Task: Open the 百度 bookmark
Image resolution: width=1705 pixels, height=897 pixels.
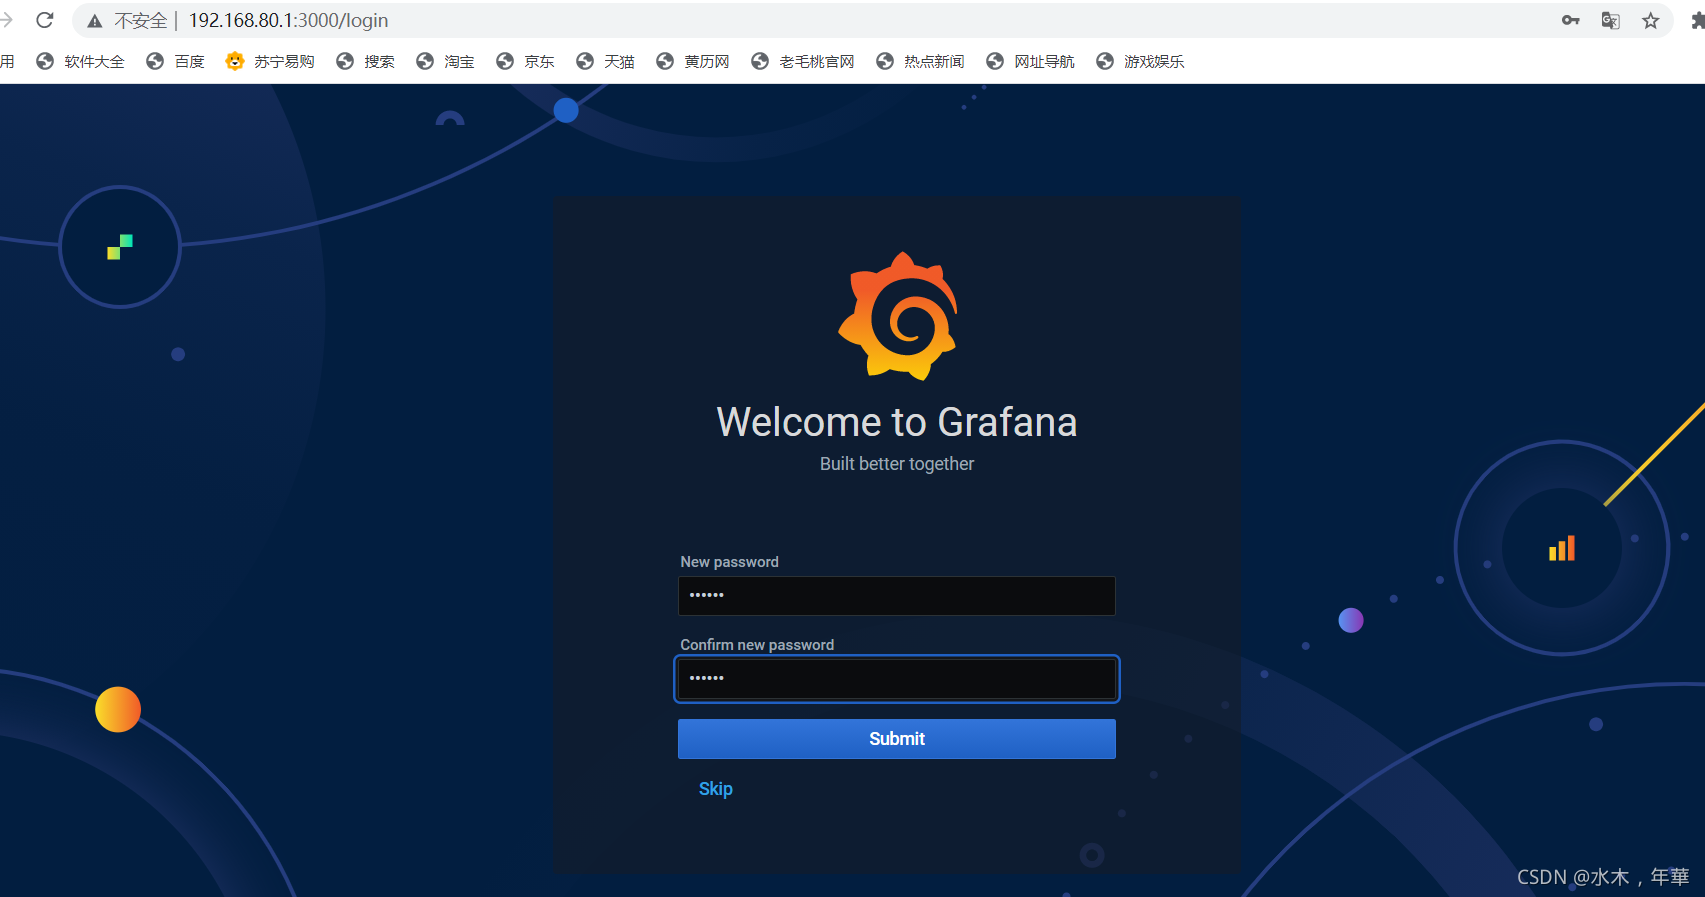Action: click(175, 61)
